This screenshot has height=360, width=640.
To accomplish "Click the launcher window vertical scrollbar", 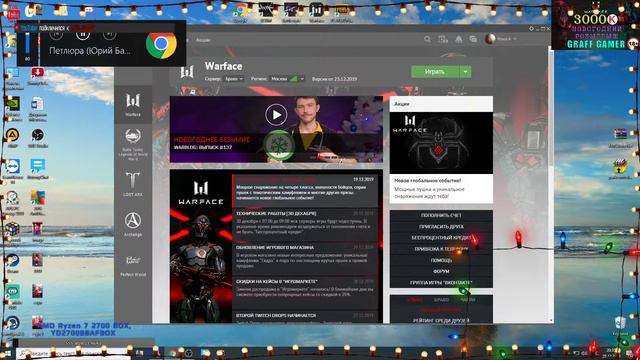I will tap(551, 184).
